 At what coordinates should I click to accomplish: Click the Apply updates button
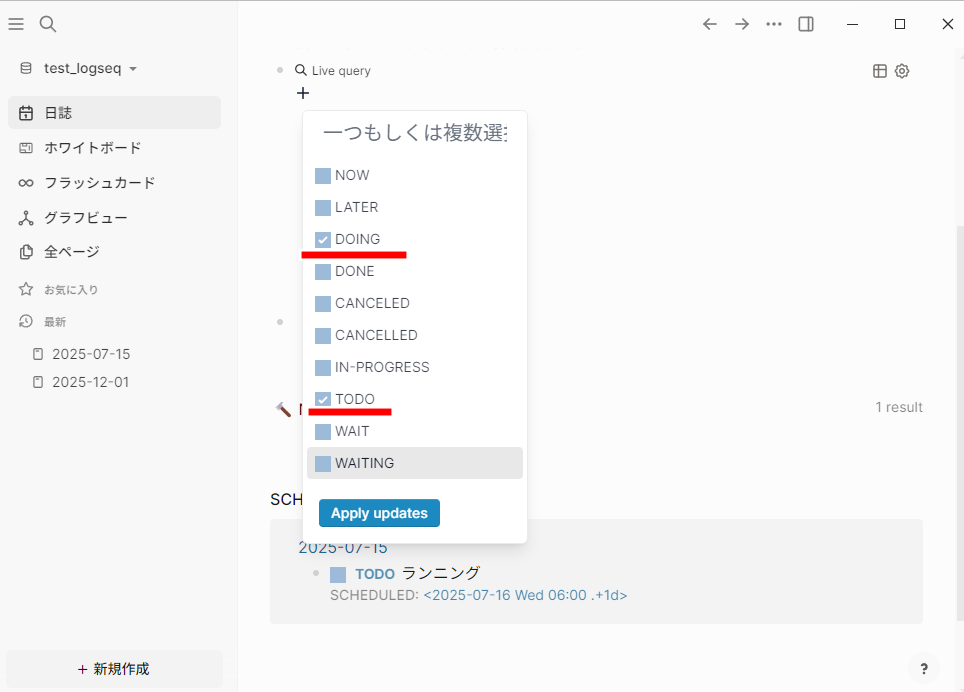tap(379, 513)
